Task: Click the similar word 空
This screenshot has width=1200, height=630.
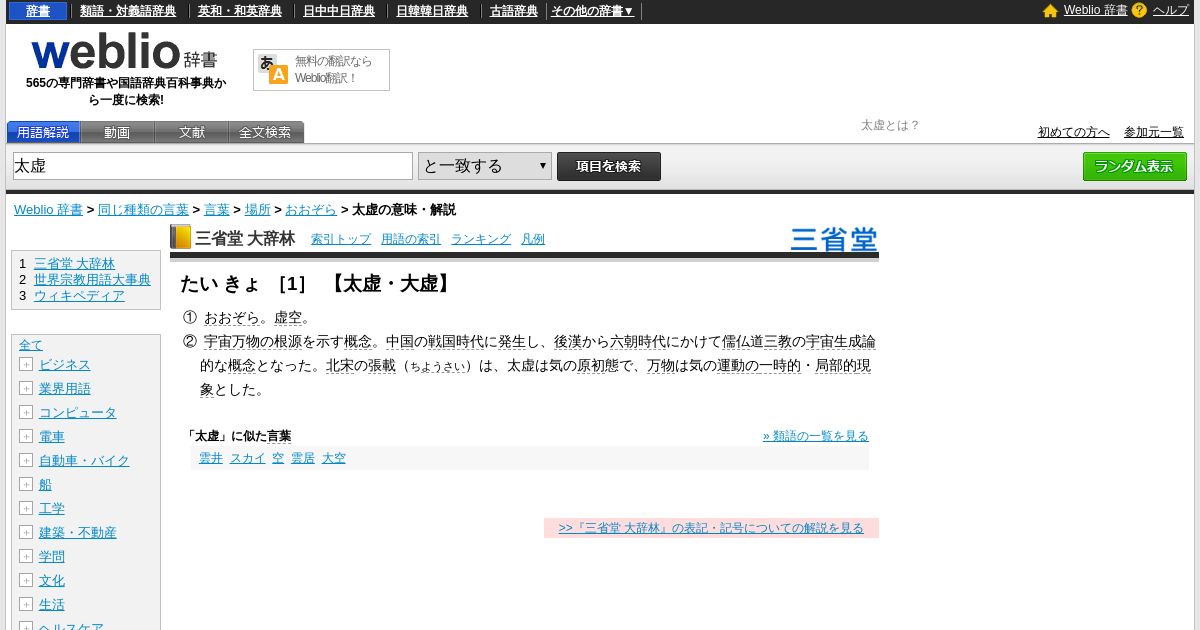Action: [278, 458]
